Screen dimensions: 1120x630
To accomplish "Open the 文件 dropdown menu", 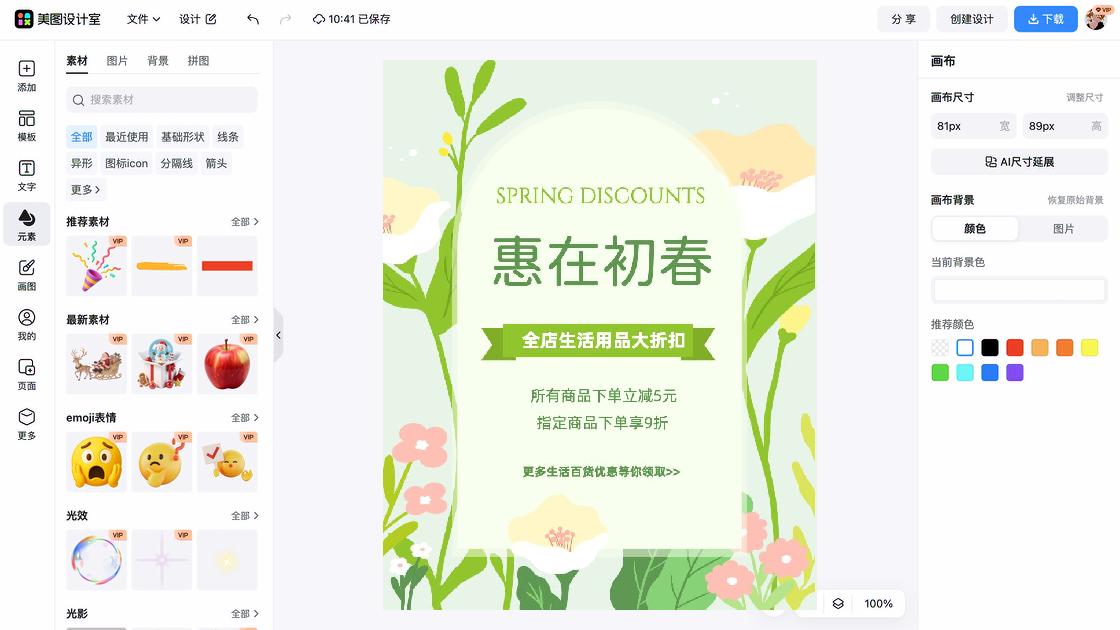I will pos(143,19).
